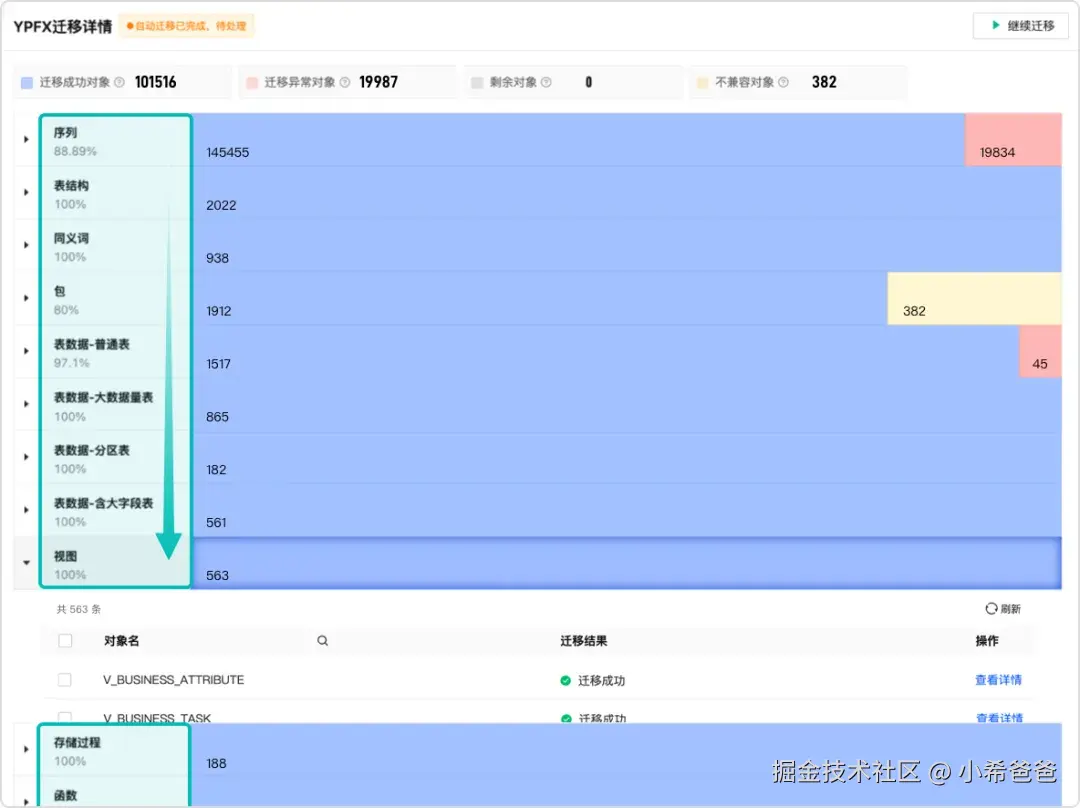The width and height of the screenshot is (1080, 808).
Task: Click the pink 45 failed segment
Action: (x=1040, y=351)
